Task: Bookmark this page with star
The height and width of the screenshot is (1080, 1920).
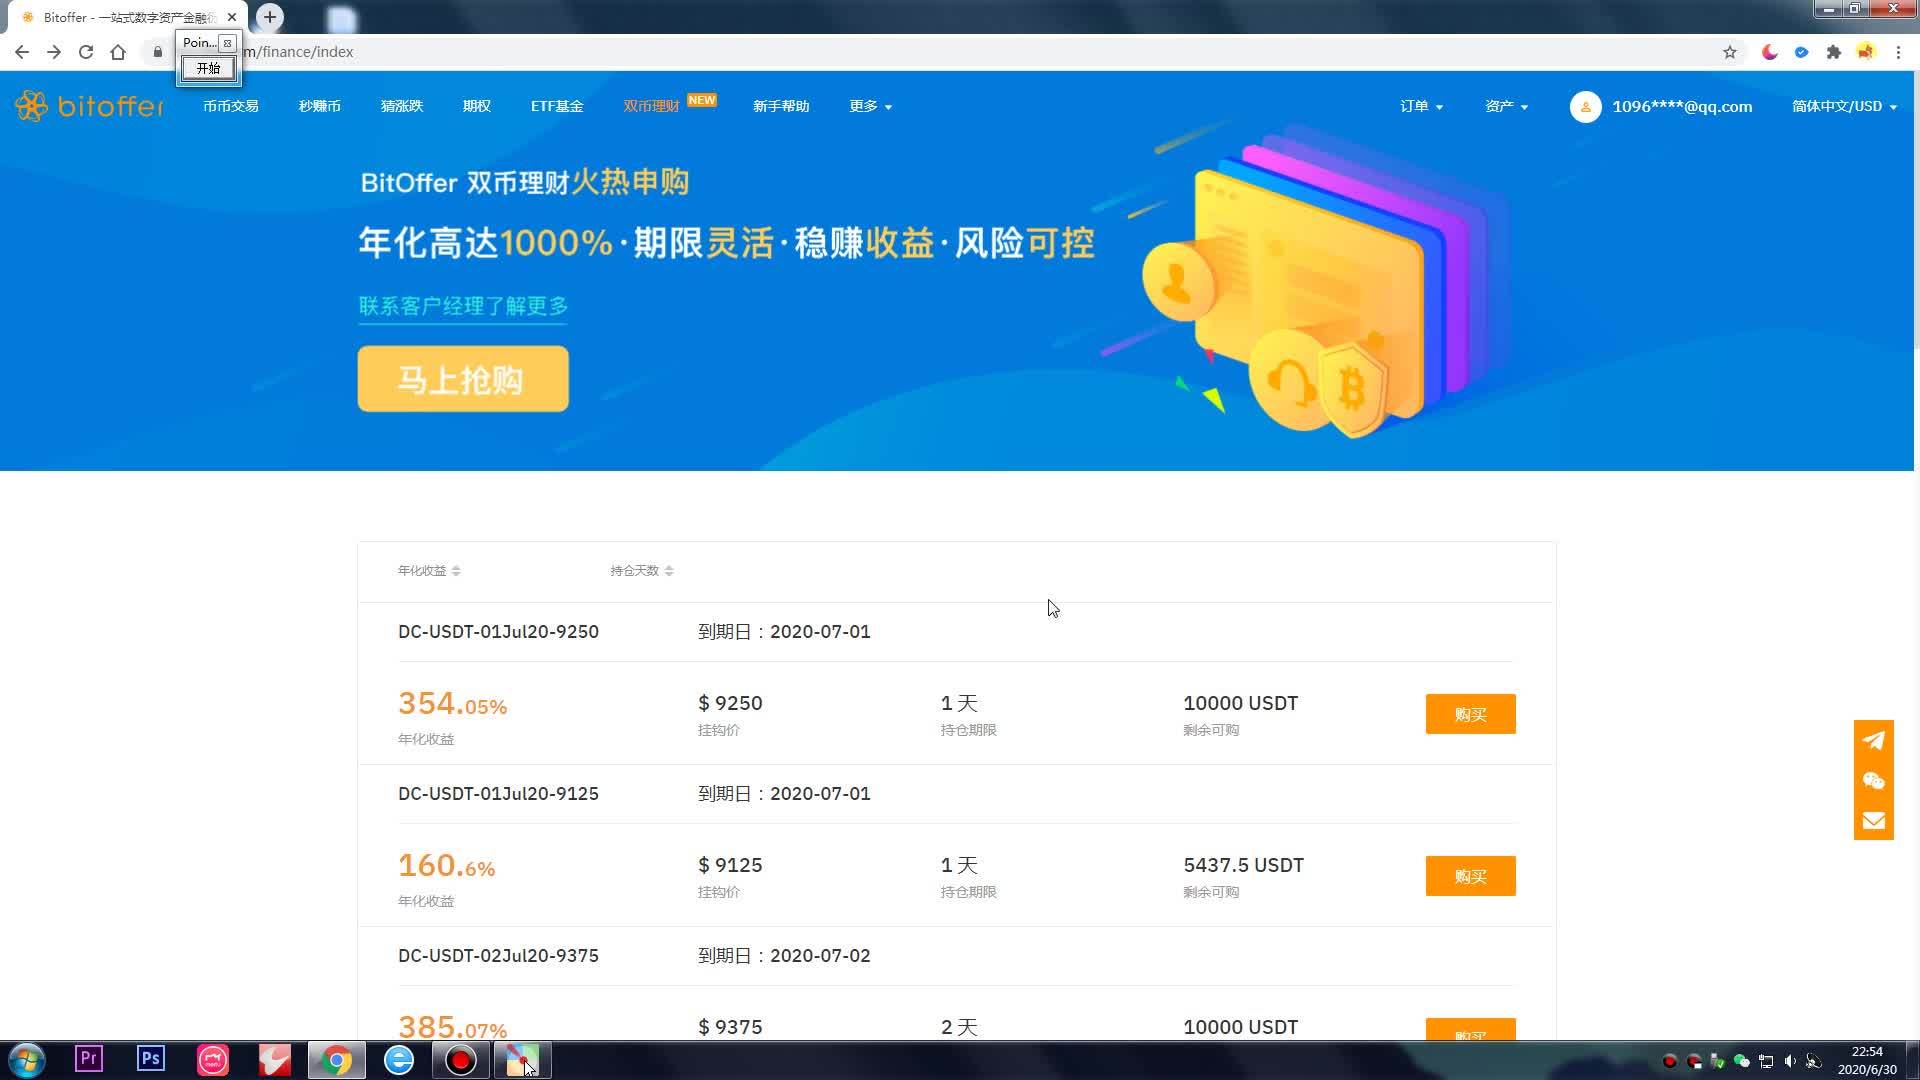Action: (1730, 52)
